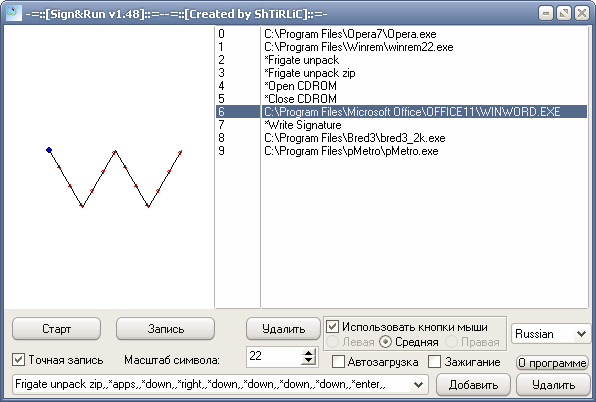
Task: Click the Запись button
Action: coord(165,329)
